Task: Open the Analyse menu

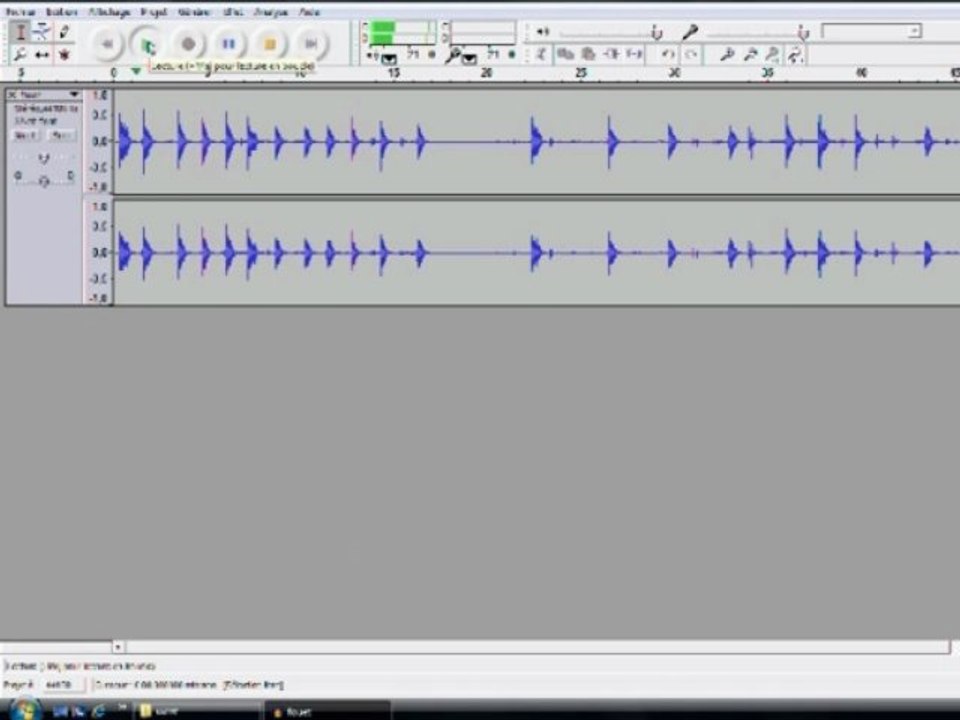Action: coord(271,12)
